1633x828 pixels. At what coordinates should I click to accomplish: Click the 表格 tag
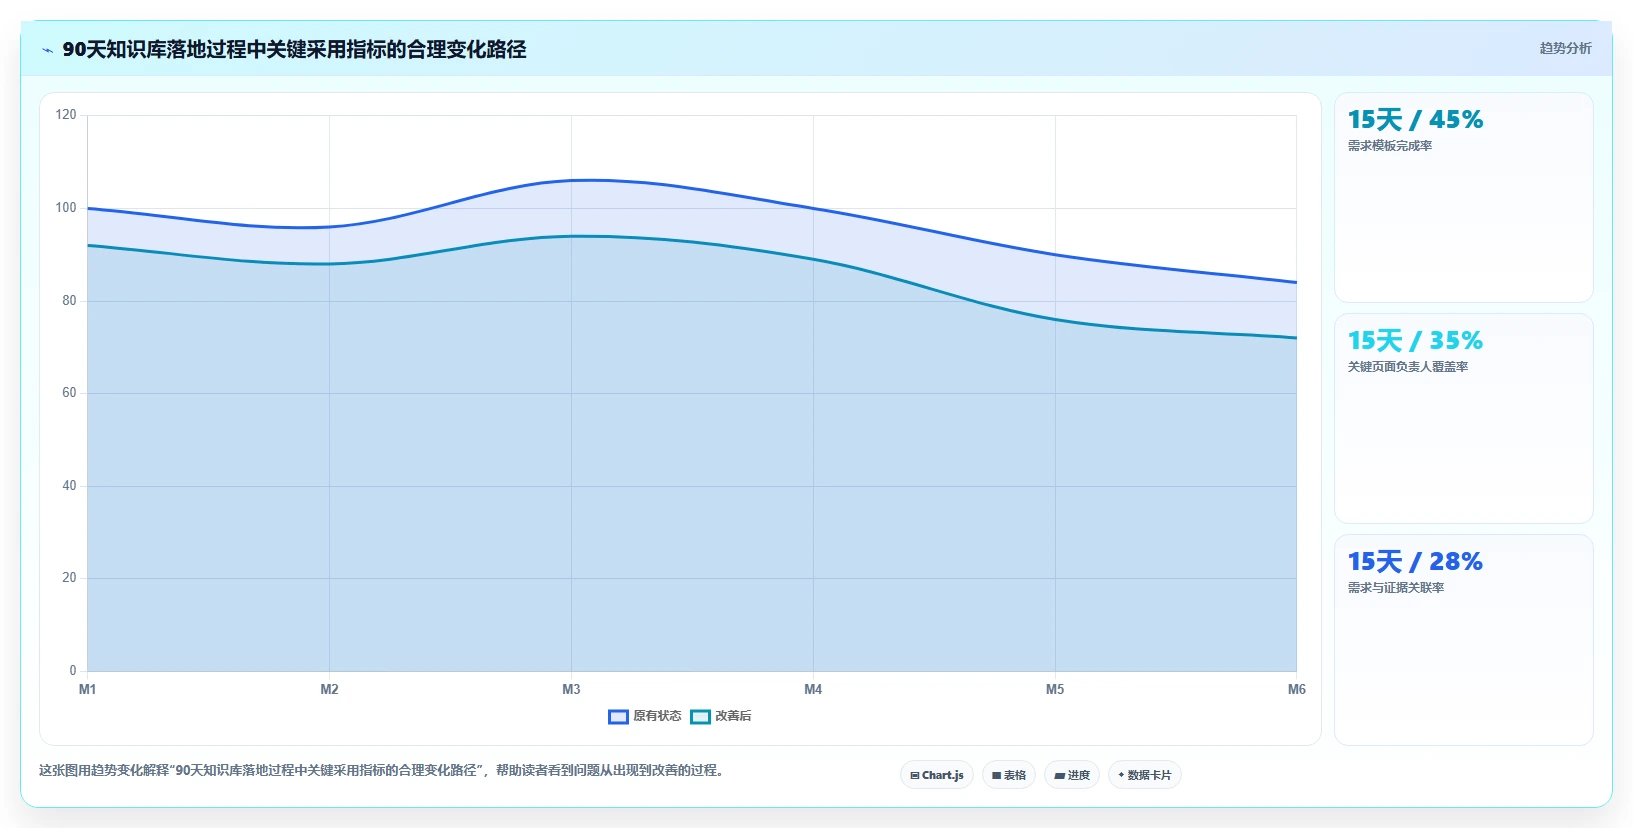pyautogui.click(x=1009, y=775)
